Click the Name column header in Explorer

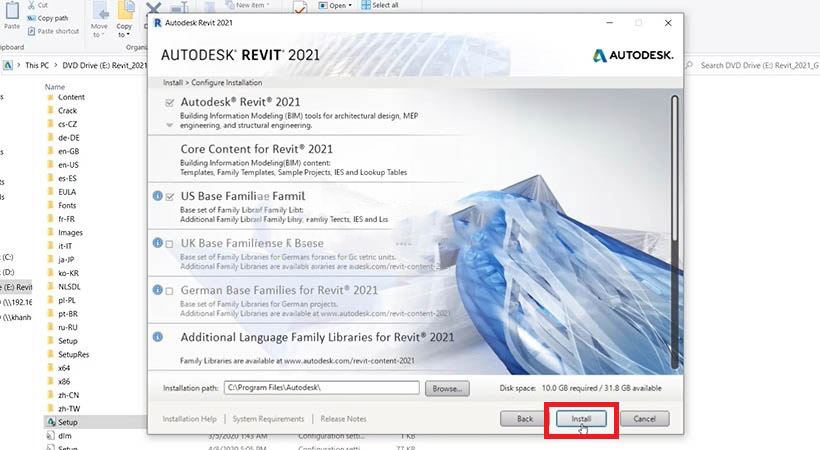click(x=54, y=87)
